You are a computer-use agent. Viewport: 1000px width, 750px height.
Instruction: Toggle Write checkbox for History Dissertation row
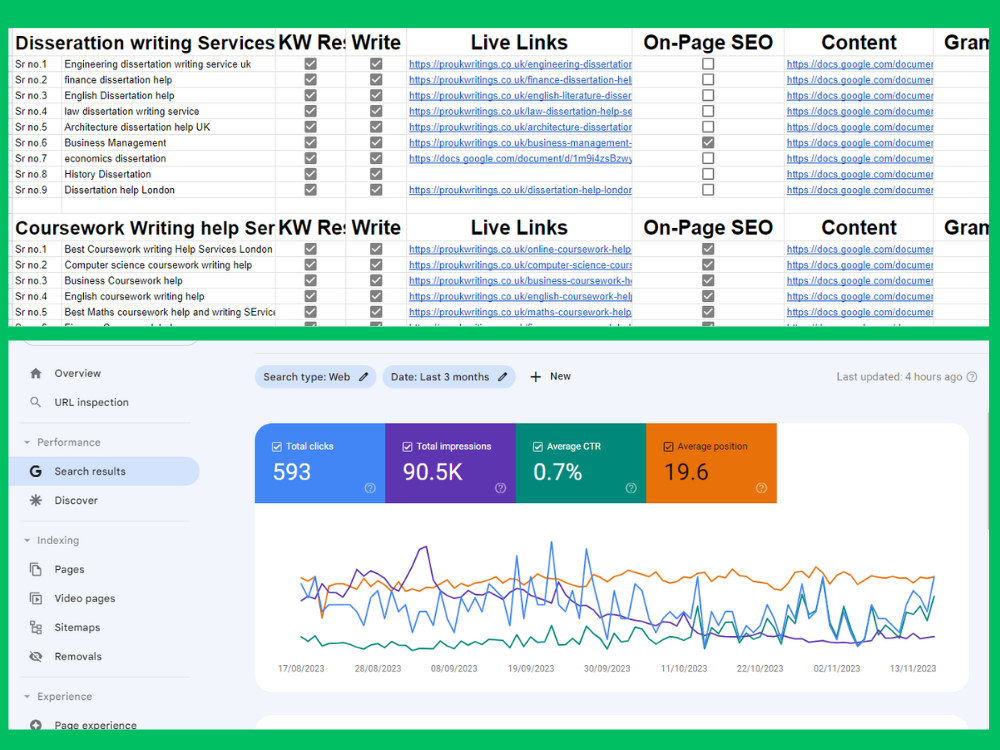(x=376, y=173)
